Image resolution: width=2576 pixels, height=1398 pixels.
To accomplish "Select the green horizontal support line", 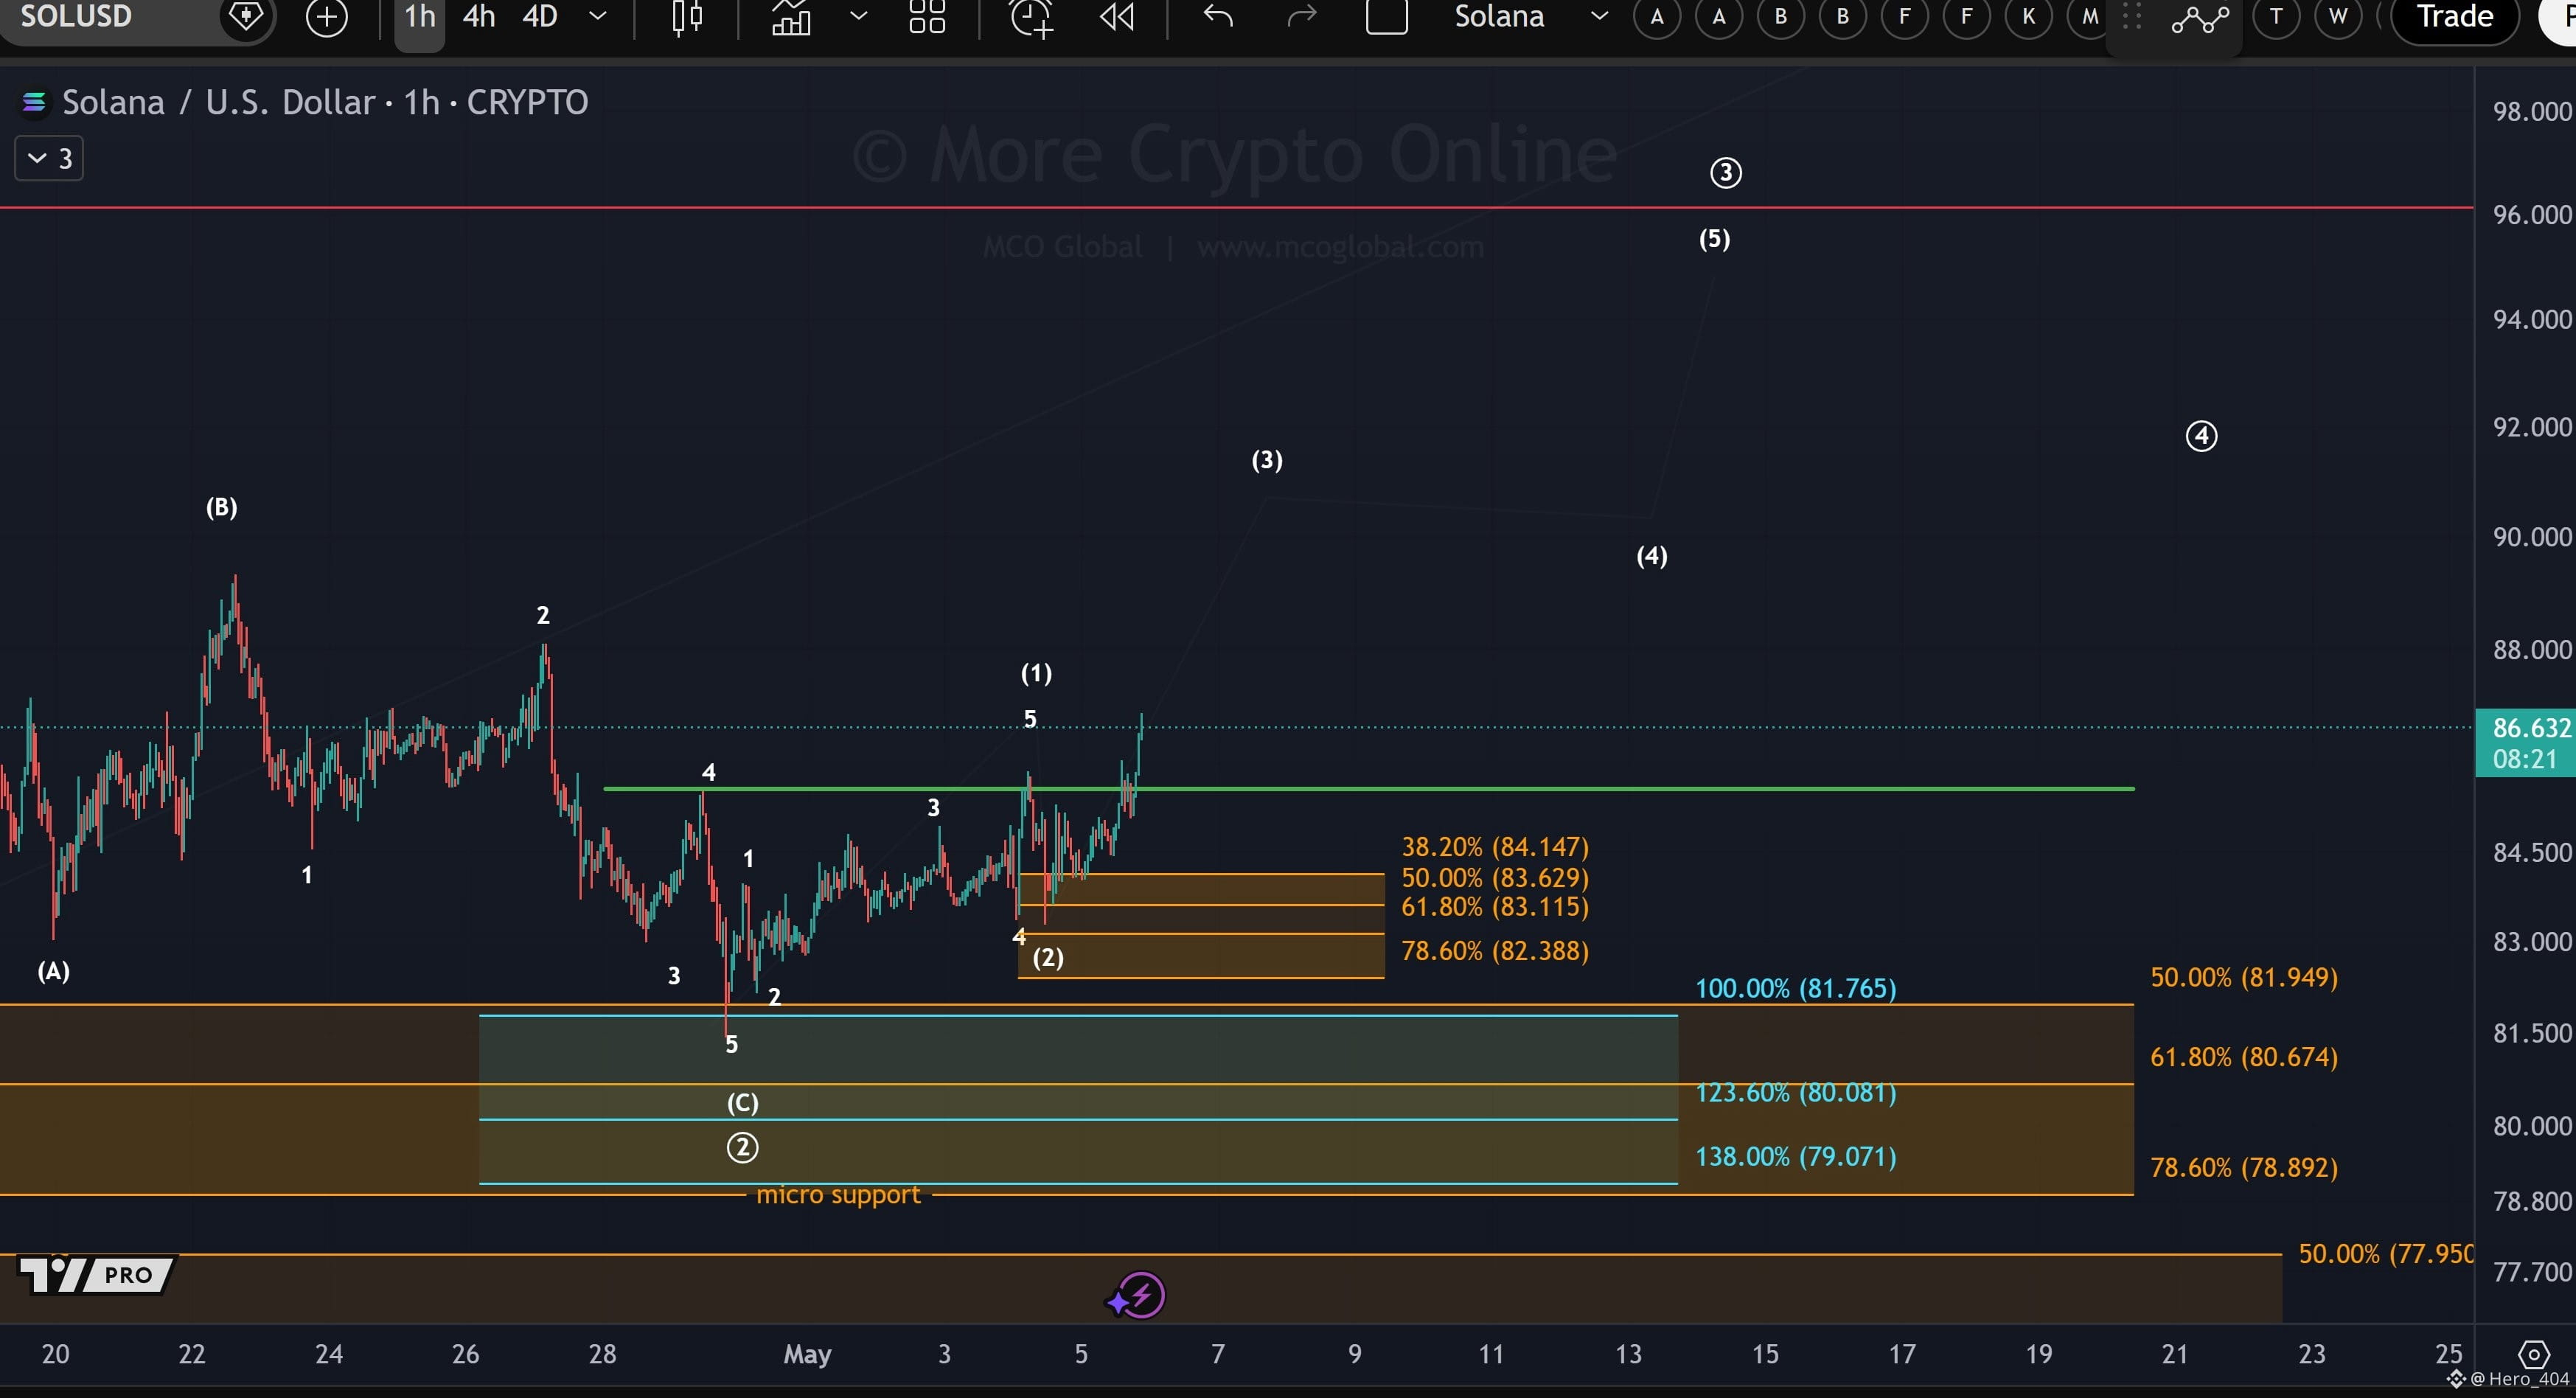I will coord(1368,789).
